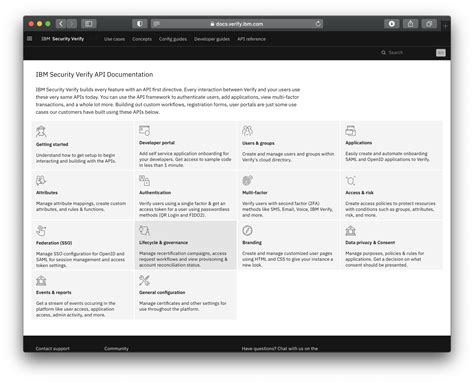Screen dimensions: 474x383
Task: Open the Data privacy & Consent icon
Action: coord(351,230)
